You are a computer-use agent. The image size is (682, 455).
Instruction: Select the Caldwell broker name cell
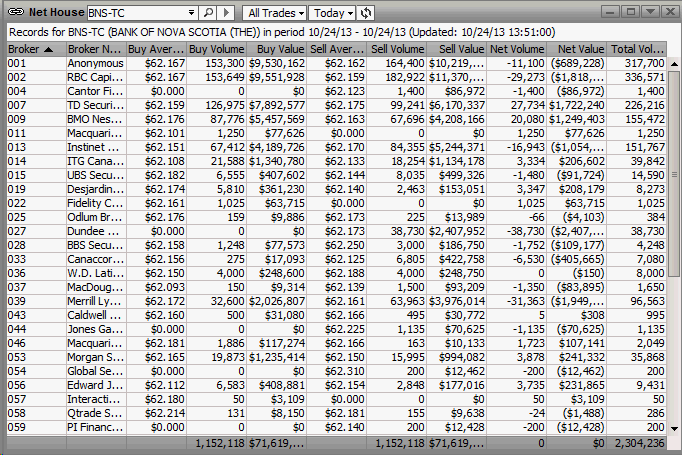(95, 315)
